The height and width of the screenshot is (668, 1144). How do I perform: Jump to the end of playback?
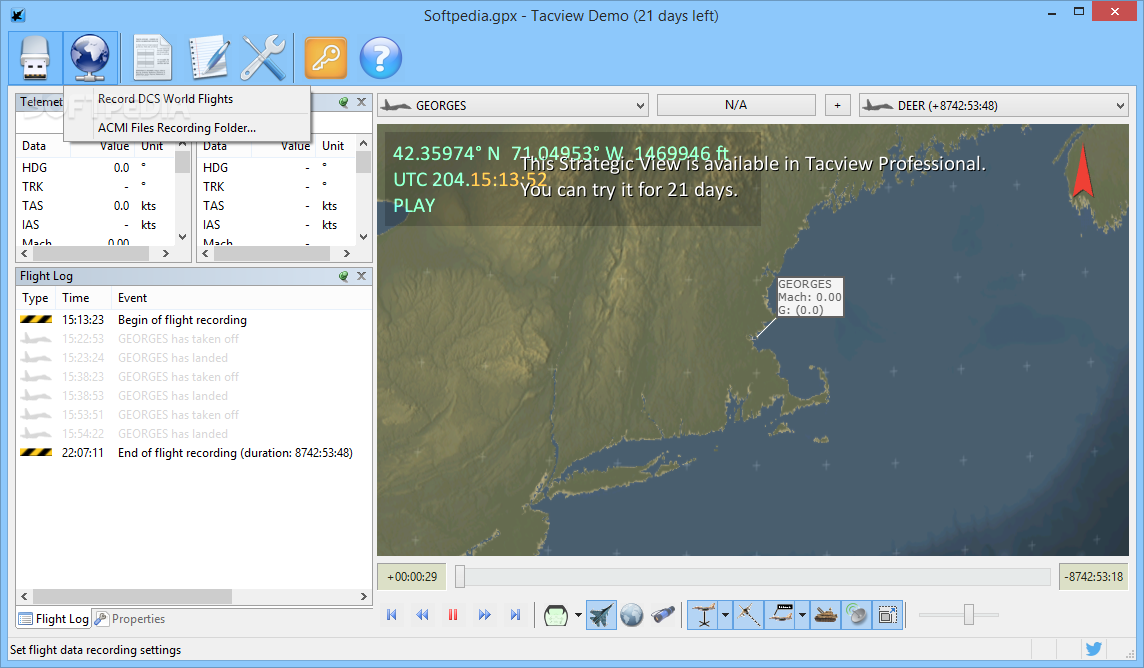click(515, 615)
